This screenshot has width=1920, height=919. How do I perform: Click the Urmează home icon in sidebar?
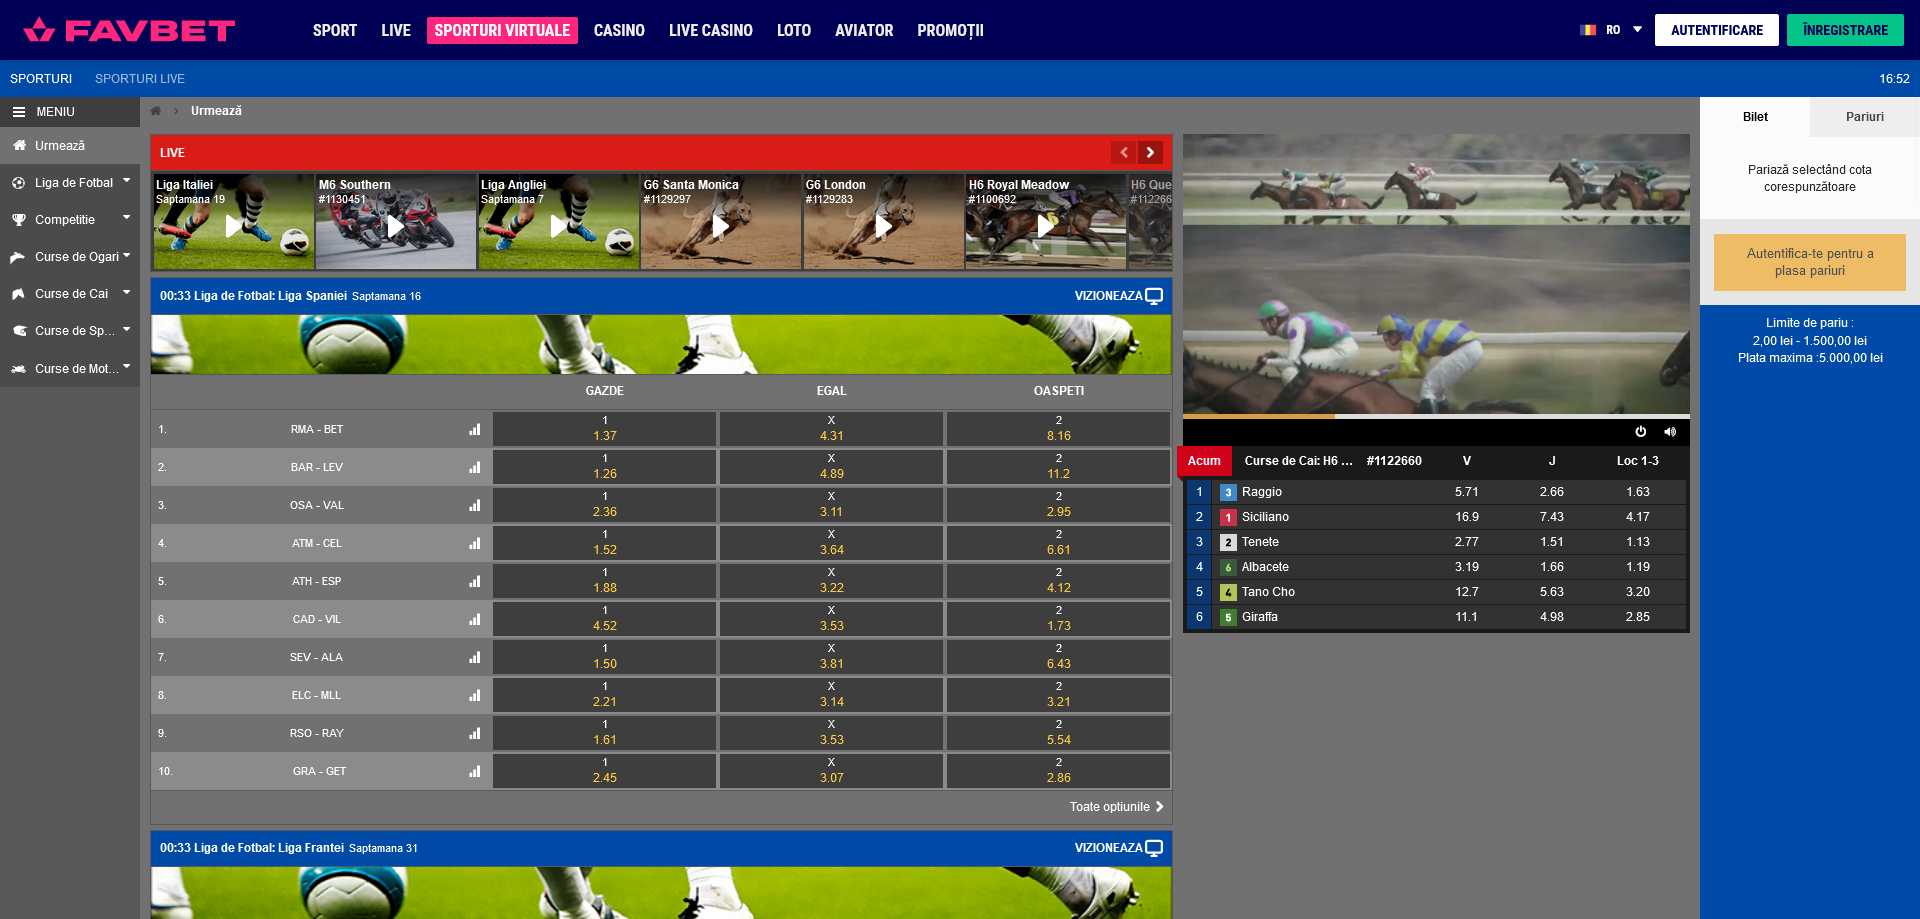[18, 146]
